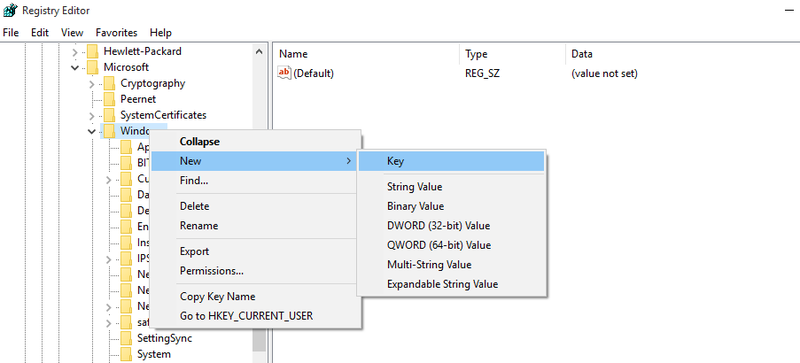Choose Export in the context menu
The height and width of the screenshot is (363, 800).
(256, 251)
